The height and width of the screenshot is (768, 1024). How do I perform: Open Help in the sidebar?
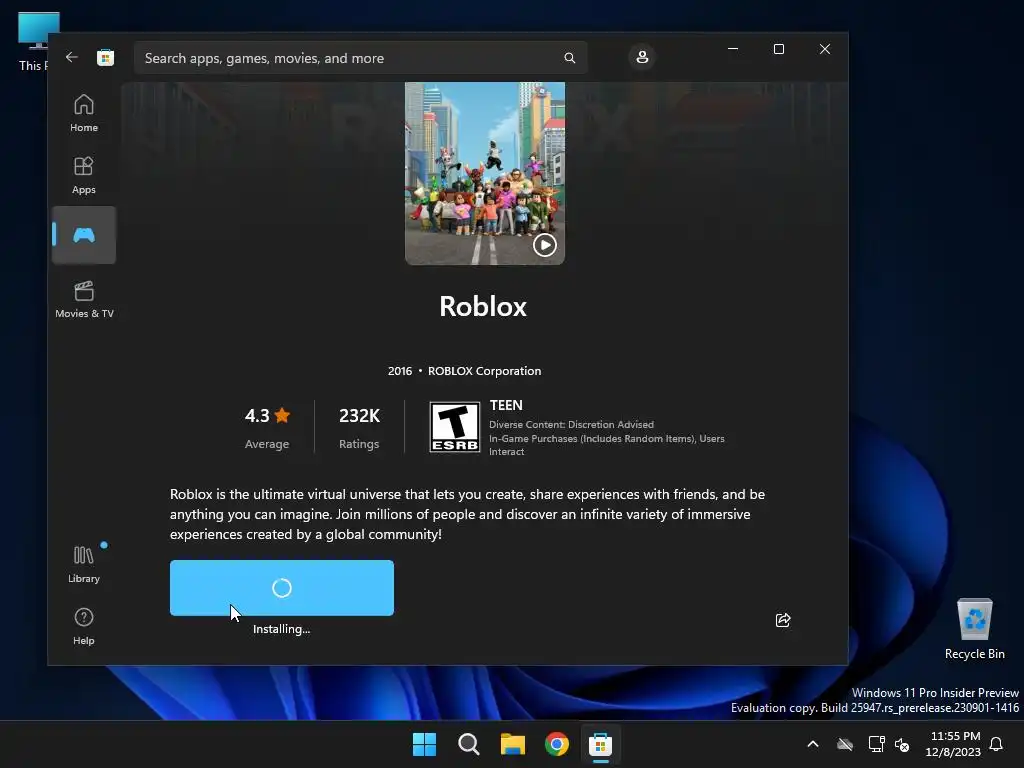coord(84,626)
